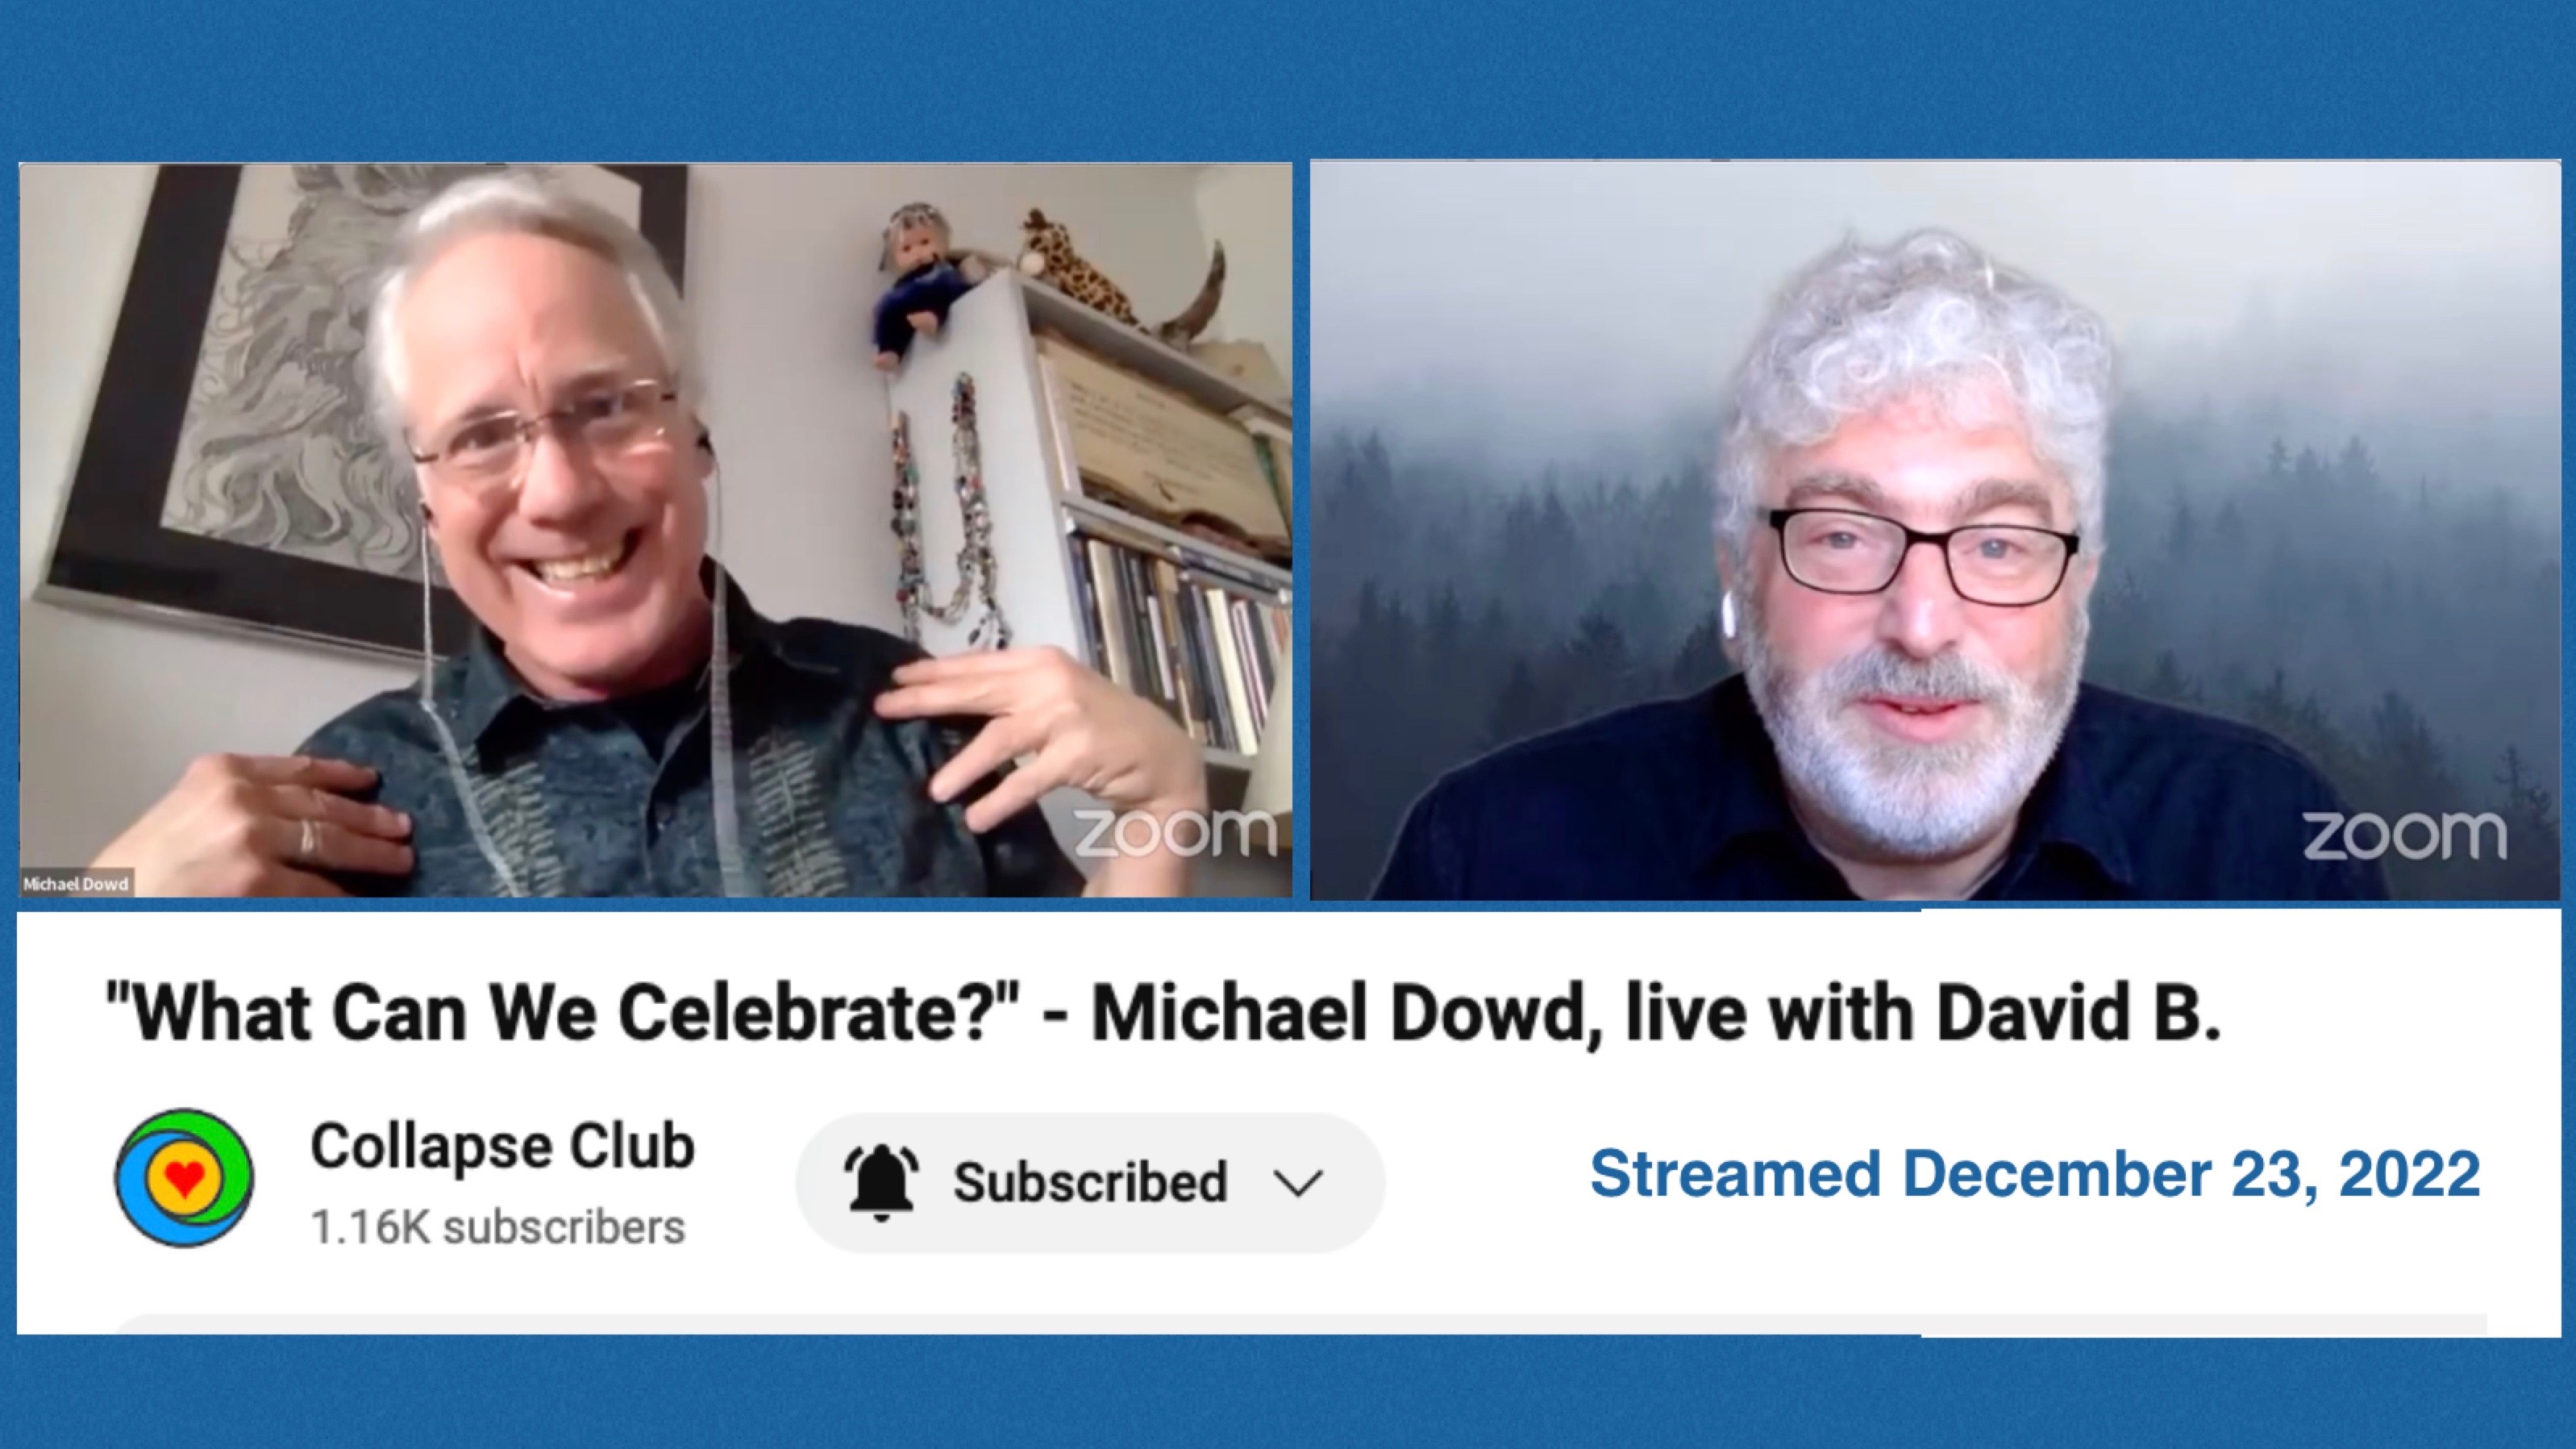Select David B.'s foggy forest video feed
This screenshot has height=1449, width=2576.
(1935, 530)
